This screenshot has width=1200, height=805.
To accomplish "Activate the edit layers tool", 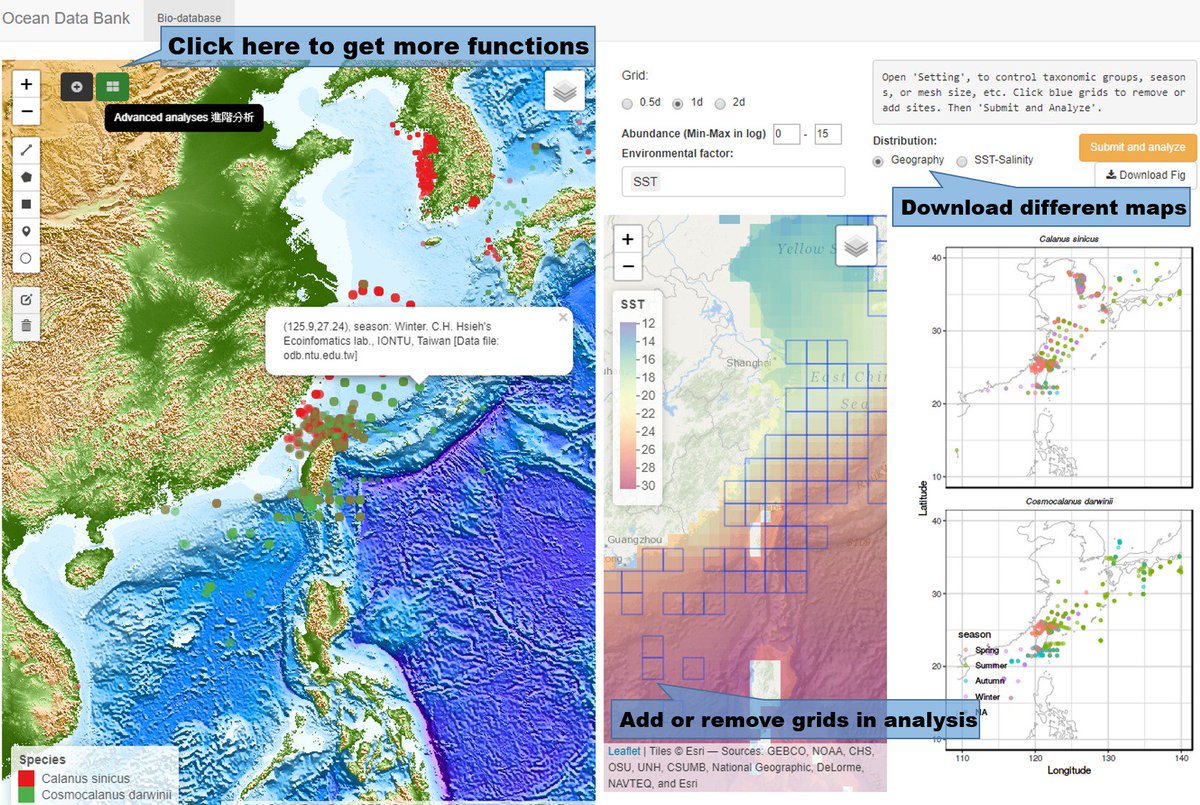I will 26,298.
